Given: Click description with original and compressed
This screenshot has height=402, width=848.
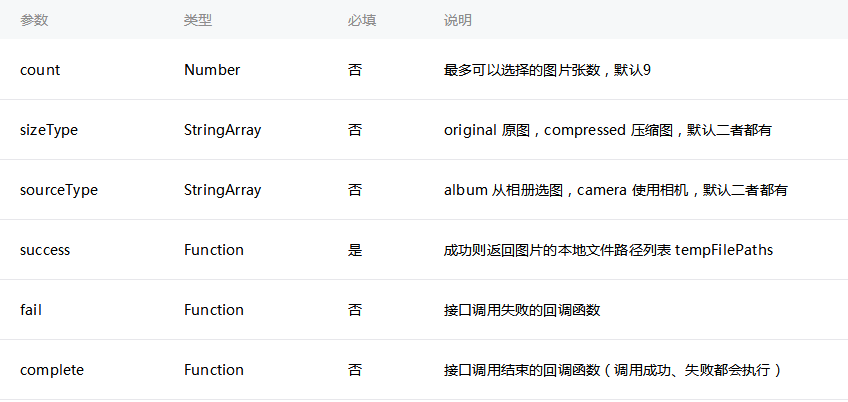Looking at the screenshot, I should click(607, 130).
